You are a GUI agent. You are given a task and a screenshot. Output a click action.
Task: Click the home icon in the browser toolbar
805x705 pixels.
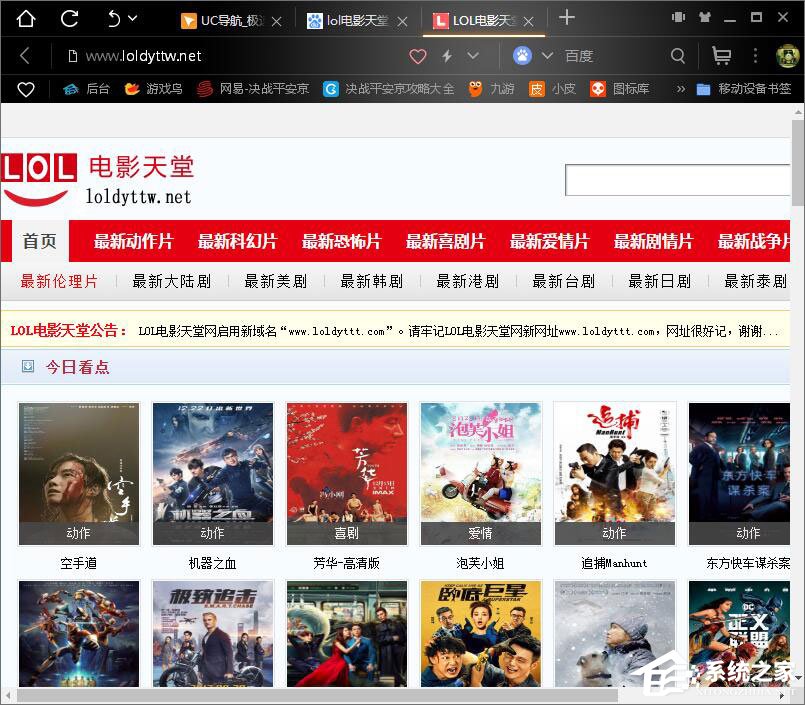(x=25, y=17)
